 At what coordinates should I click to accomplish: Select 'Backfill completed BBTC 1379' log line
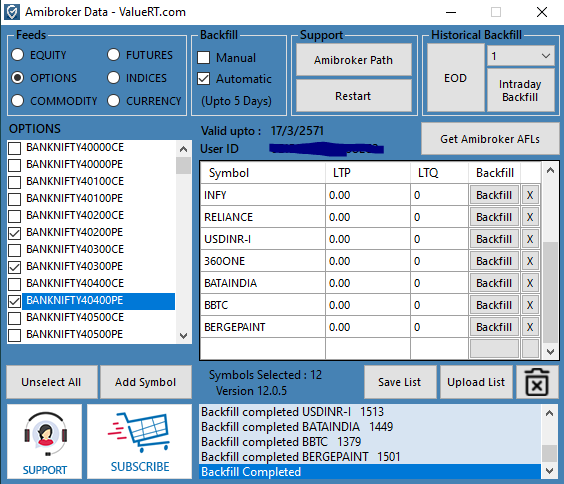pyautogui.click(x=370, y=442)
